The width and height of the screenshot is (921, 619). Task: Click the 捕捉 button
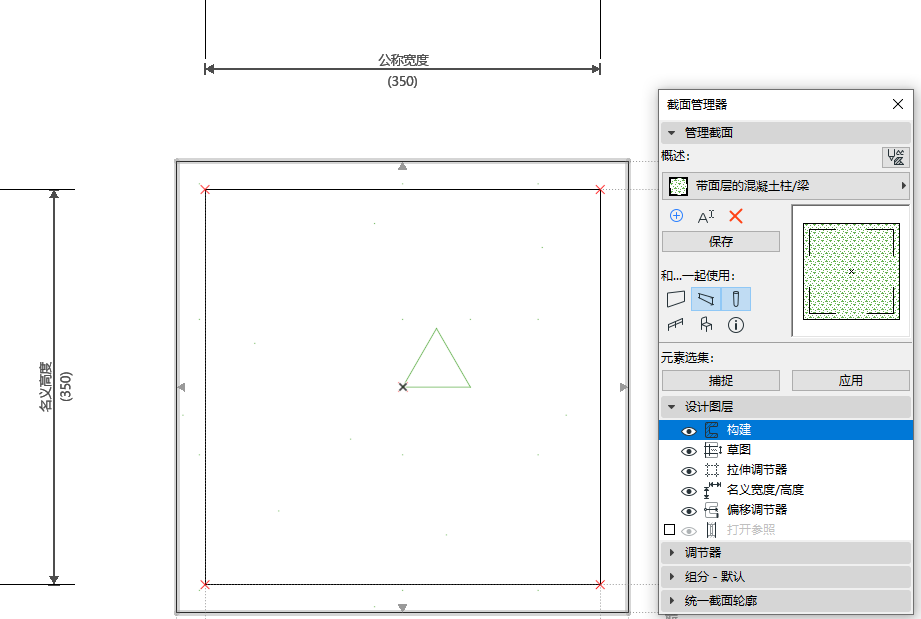721,381
